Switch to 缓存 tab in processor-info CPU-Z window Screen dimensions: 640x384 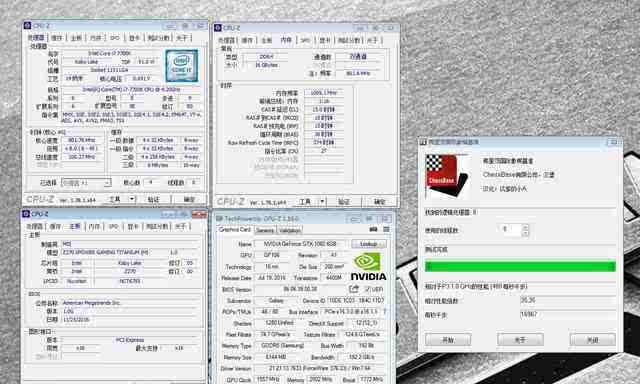point(57,38)
